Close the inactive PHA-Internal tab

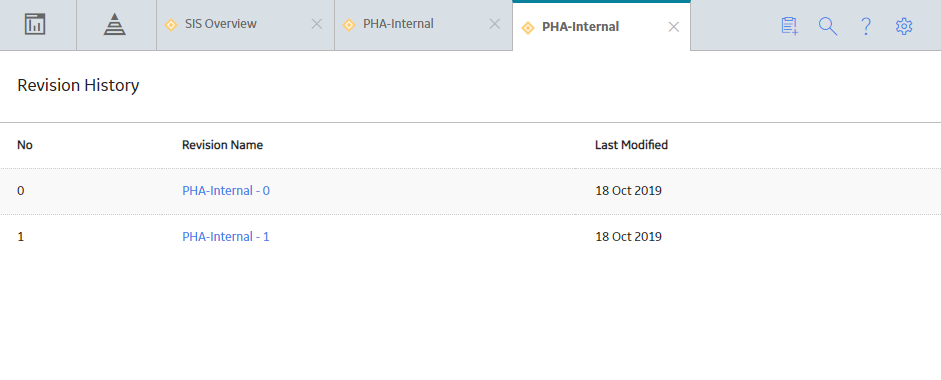tap(495, 24)
